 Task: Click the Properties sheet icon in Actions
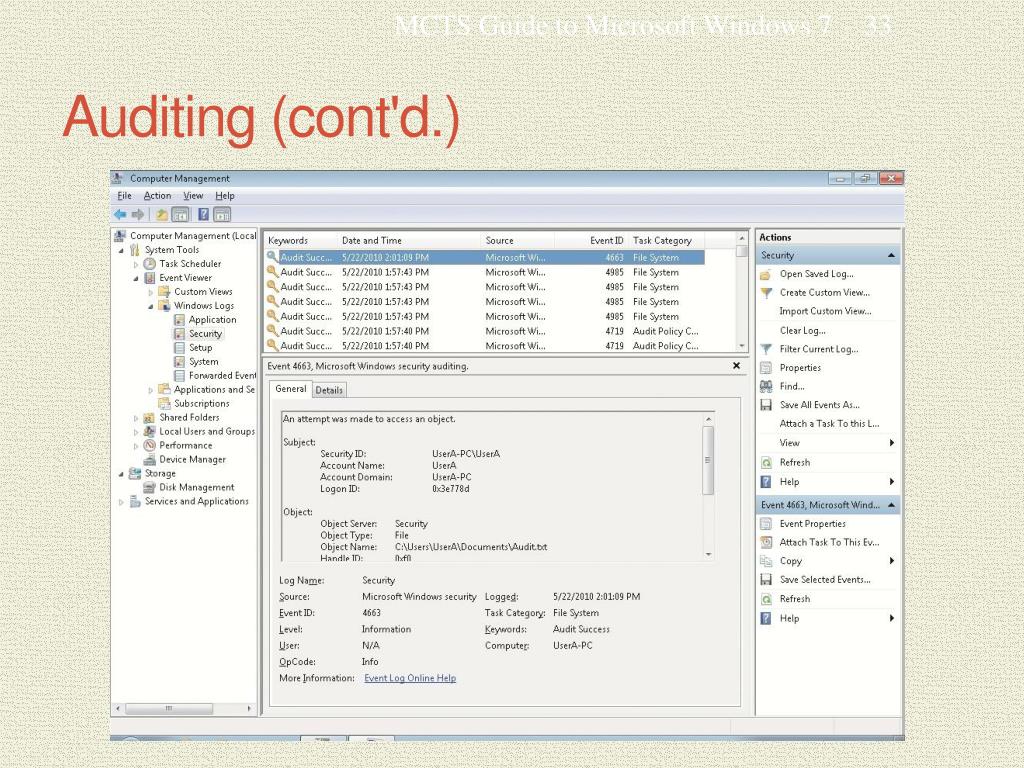[766, 368]
